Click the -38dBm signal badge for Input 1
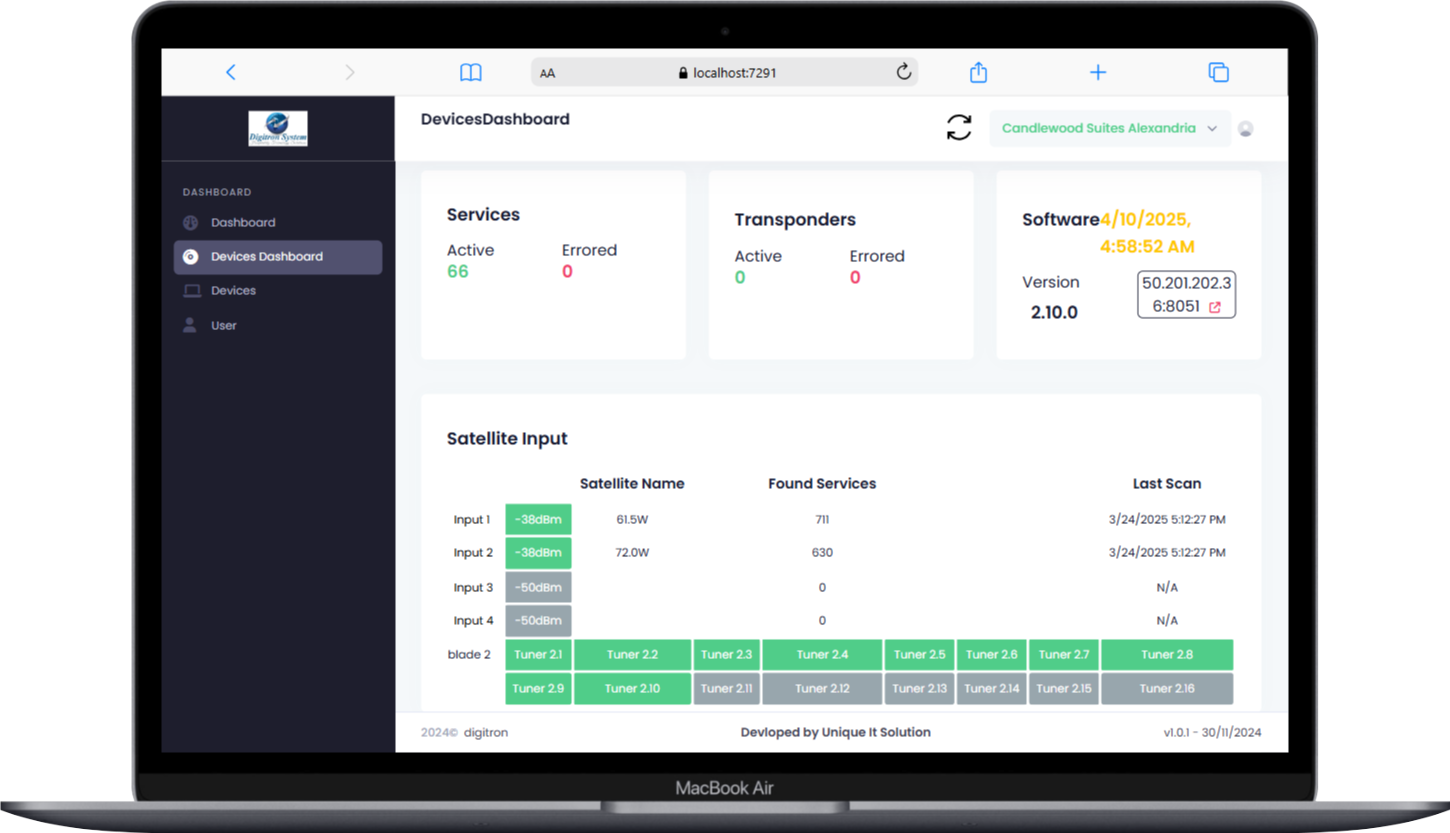The width and height of the screenshot is (1450, 833). click(x=538, y=519)
